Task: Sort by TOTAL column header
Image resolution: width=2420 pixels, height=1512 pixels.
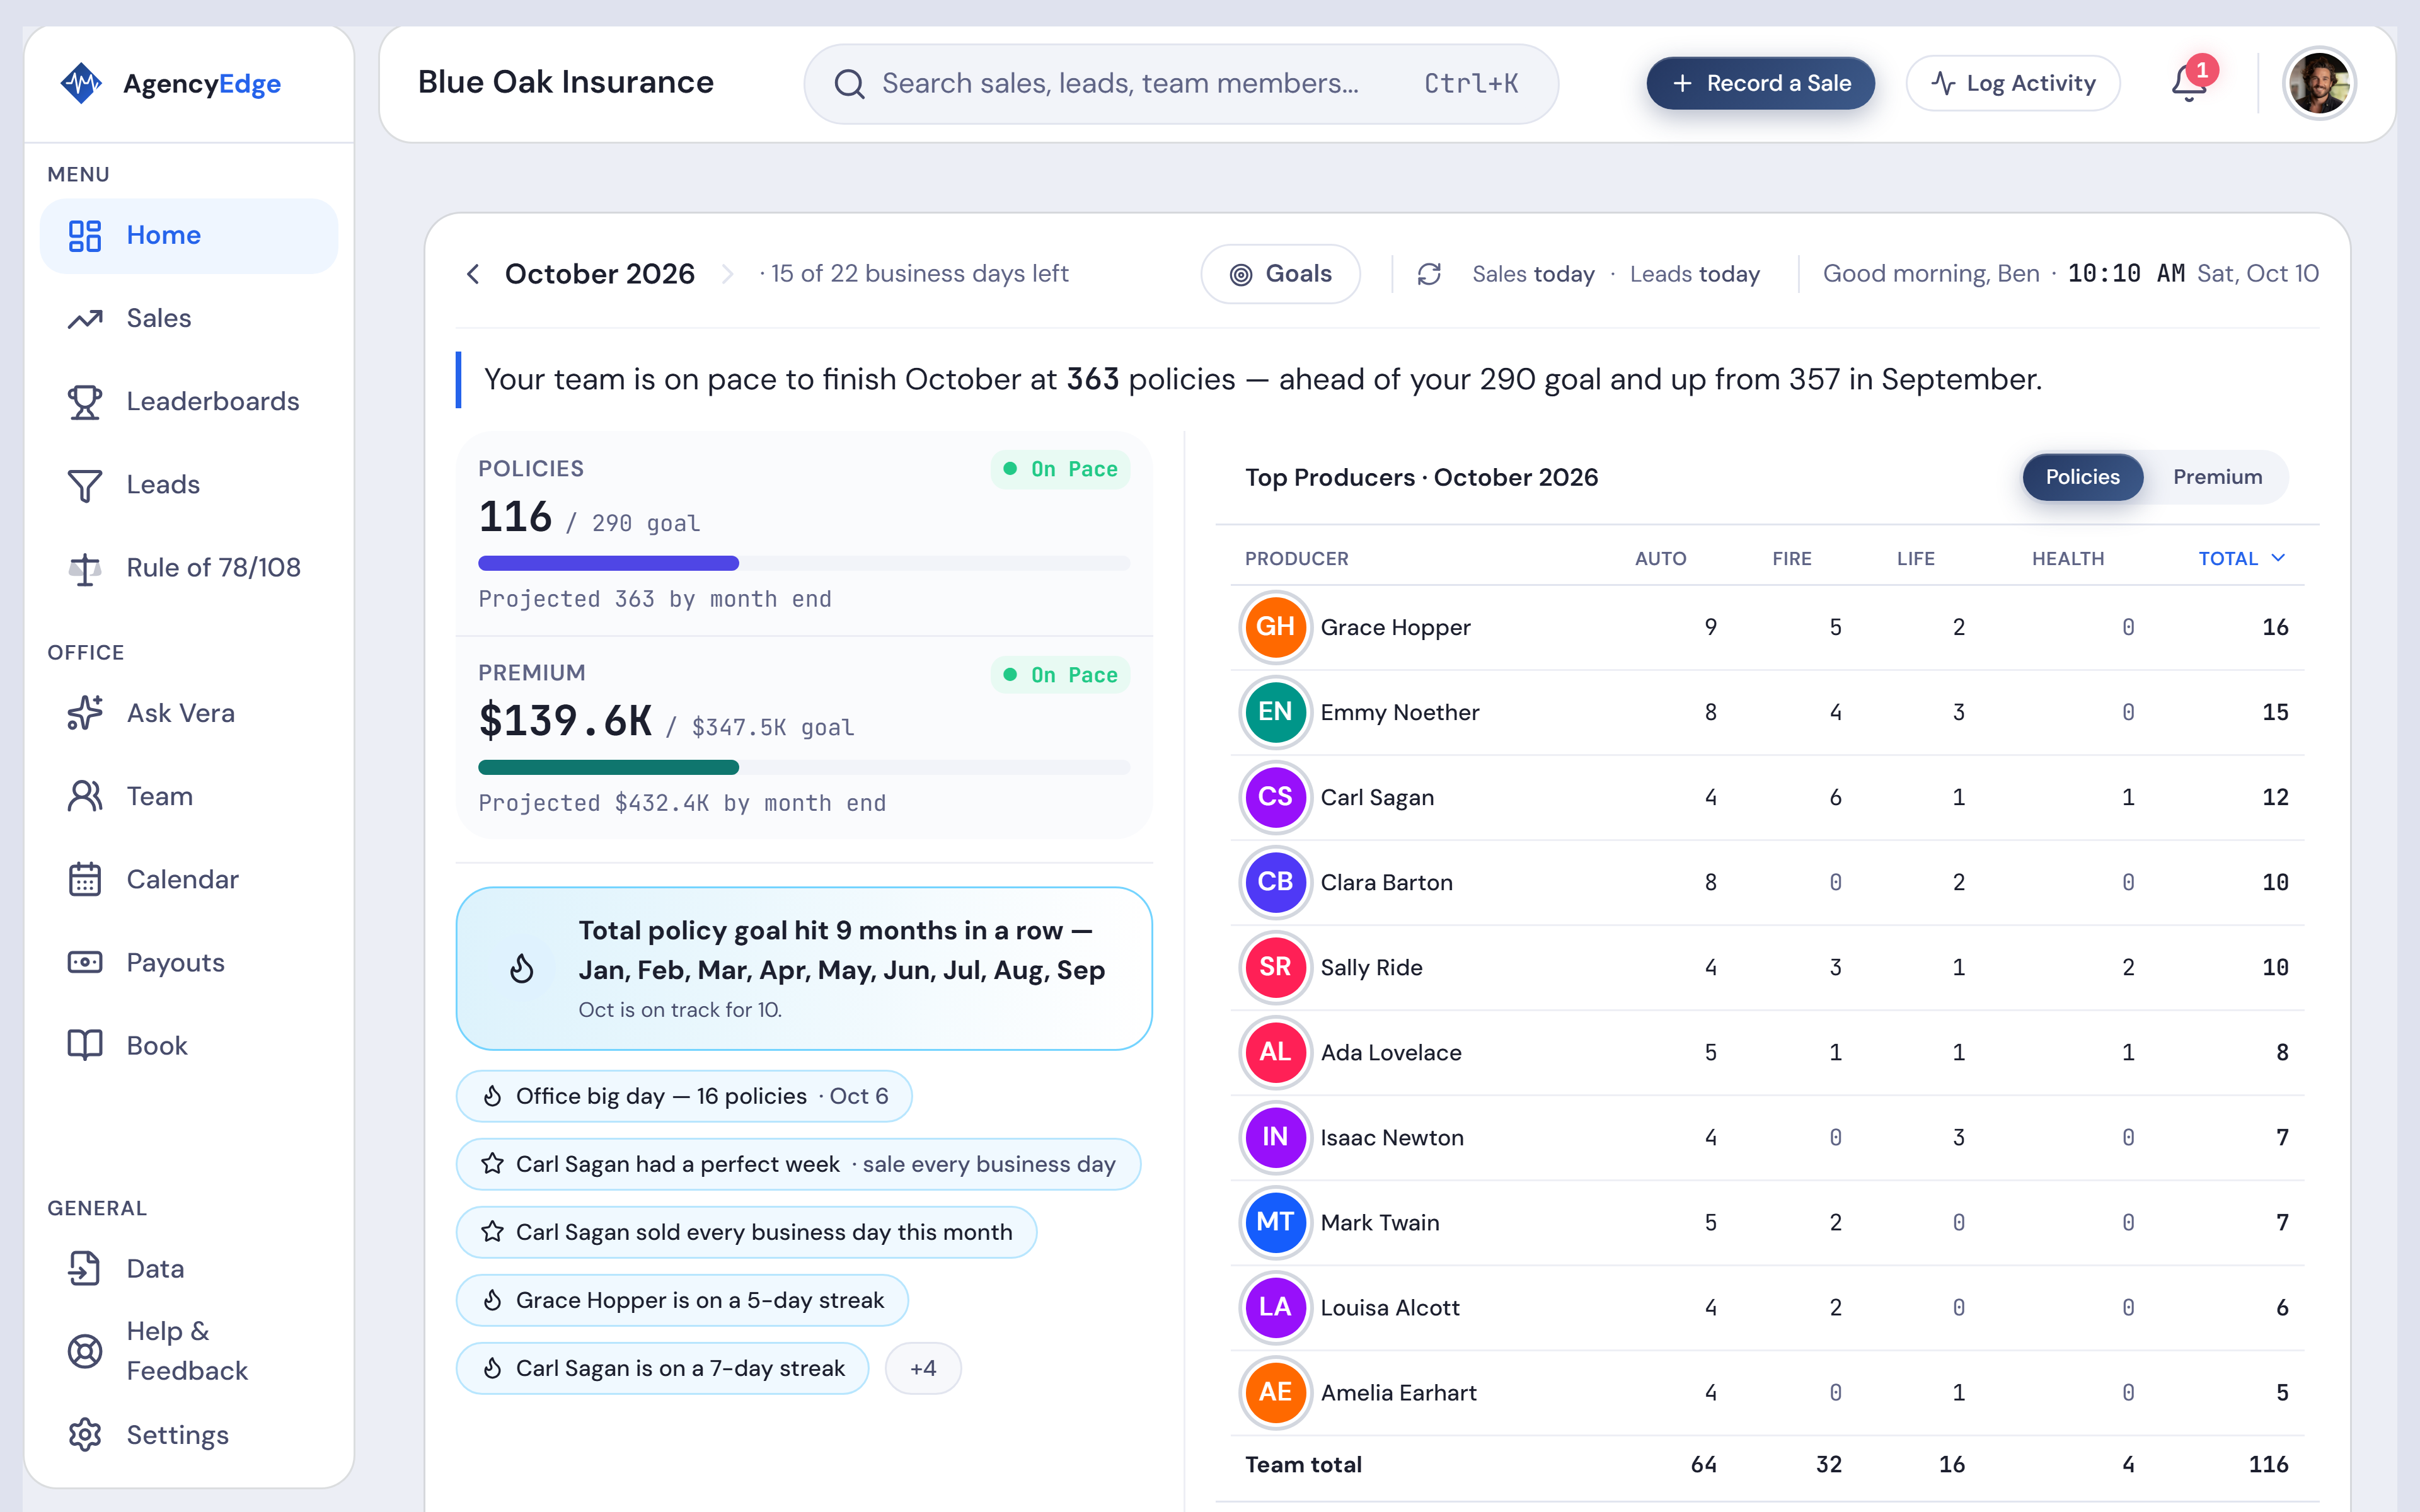Action: coord(2241,558)
